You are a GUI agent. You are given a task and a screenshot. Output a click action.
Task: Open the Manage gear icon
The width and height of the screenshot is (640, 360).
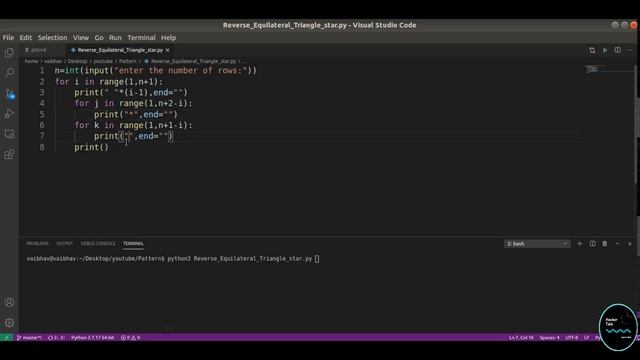coord(9,323)
